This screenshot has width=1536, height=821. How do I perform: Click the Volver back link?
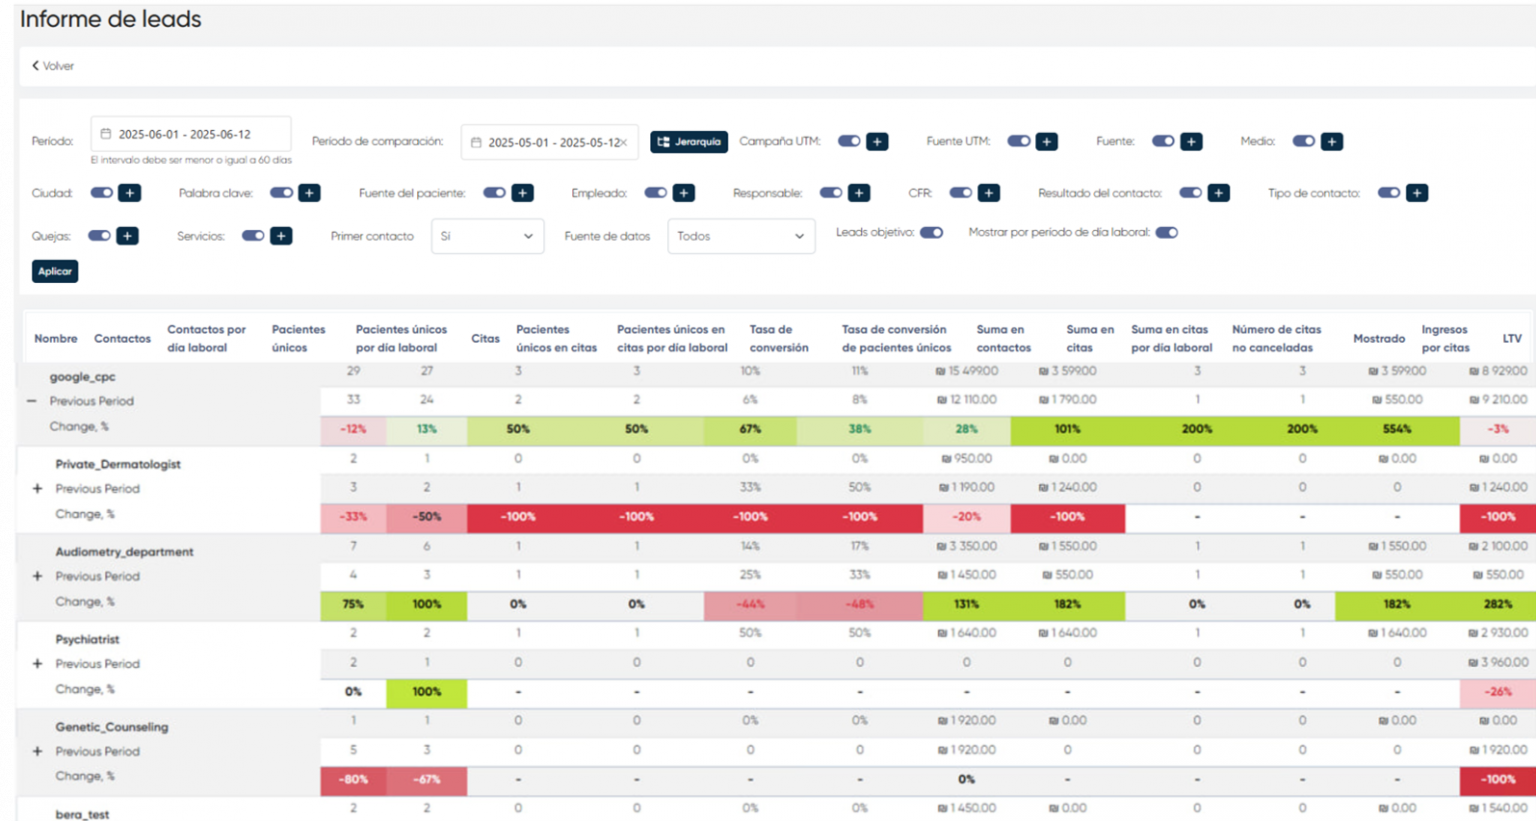pos(50,65)
